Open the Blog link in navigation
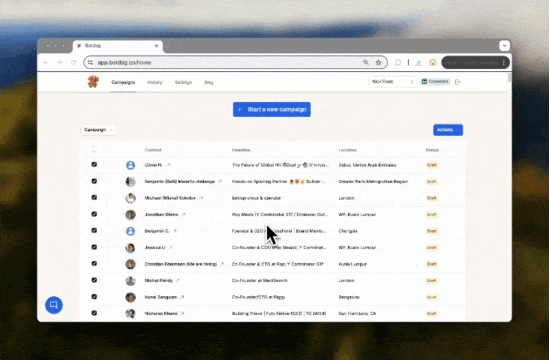The image size is (550, 360). (209, 82)
